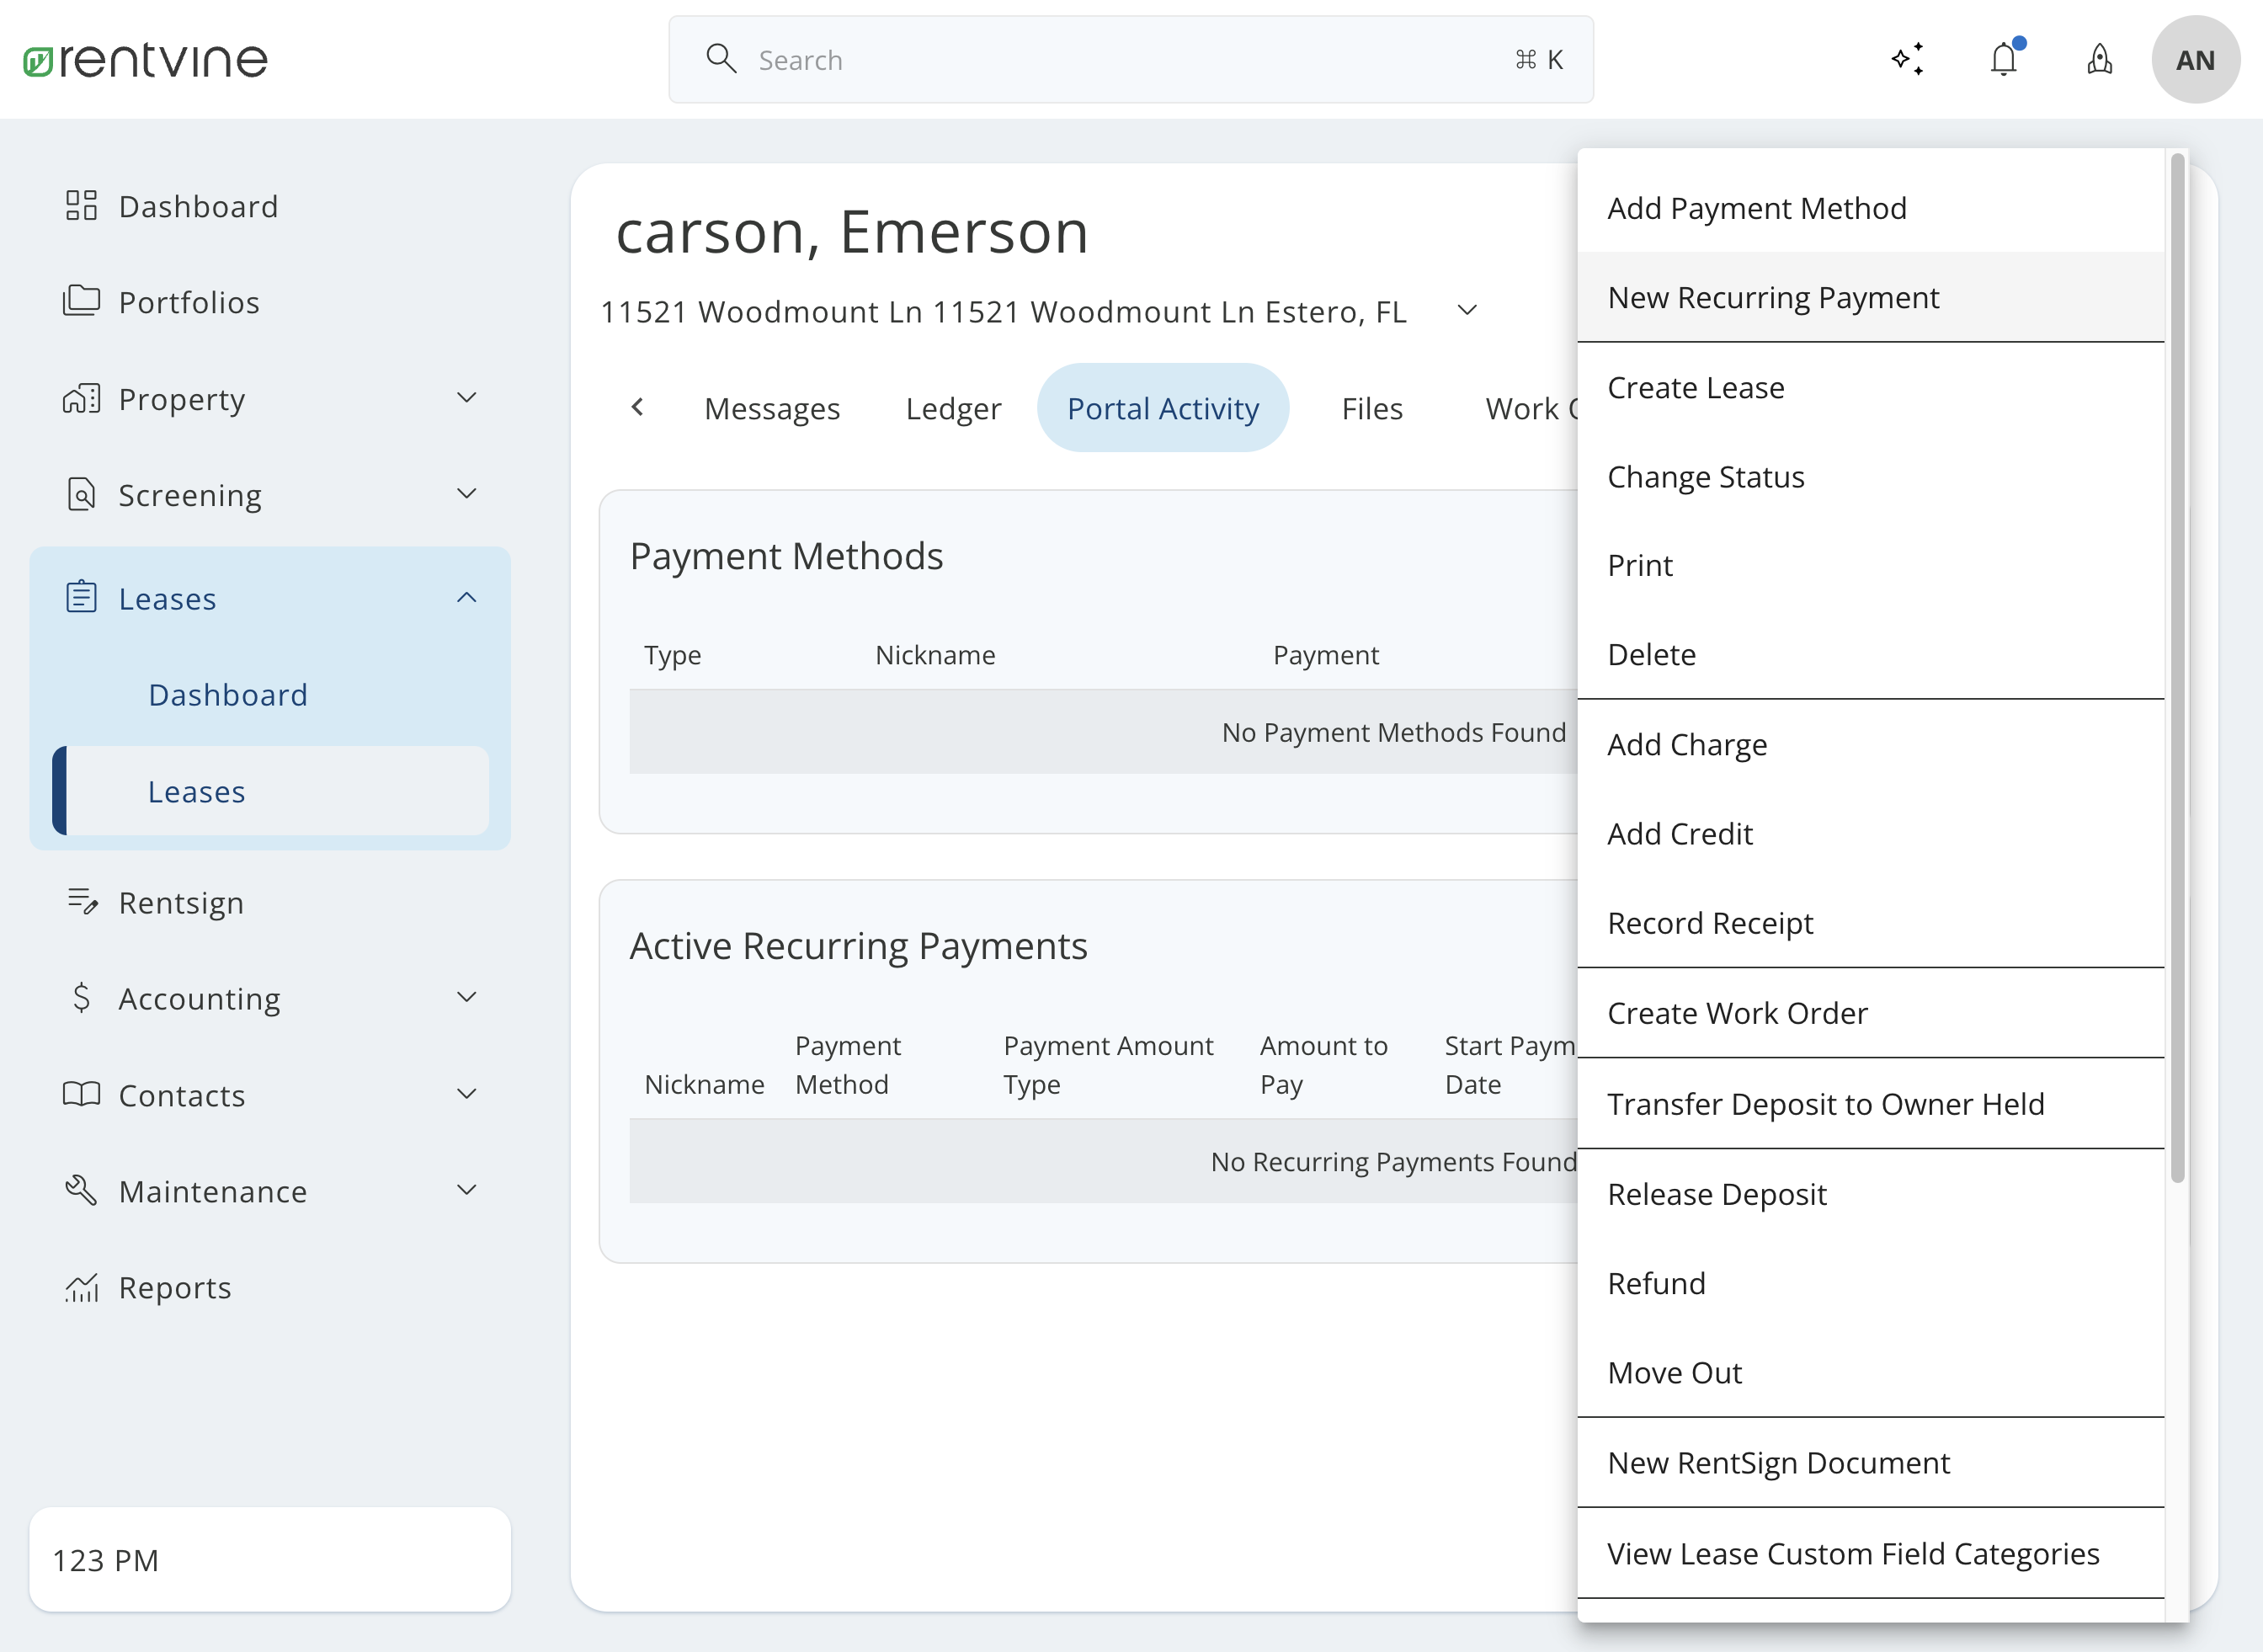Click the Accounting sidebar icon
Viewport: 2263px width, 1652px height.
(x=83, y=999)
